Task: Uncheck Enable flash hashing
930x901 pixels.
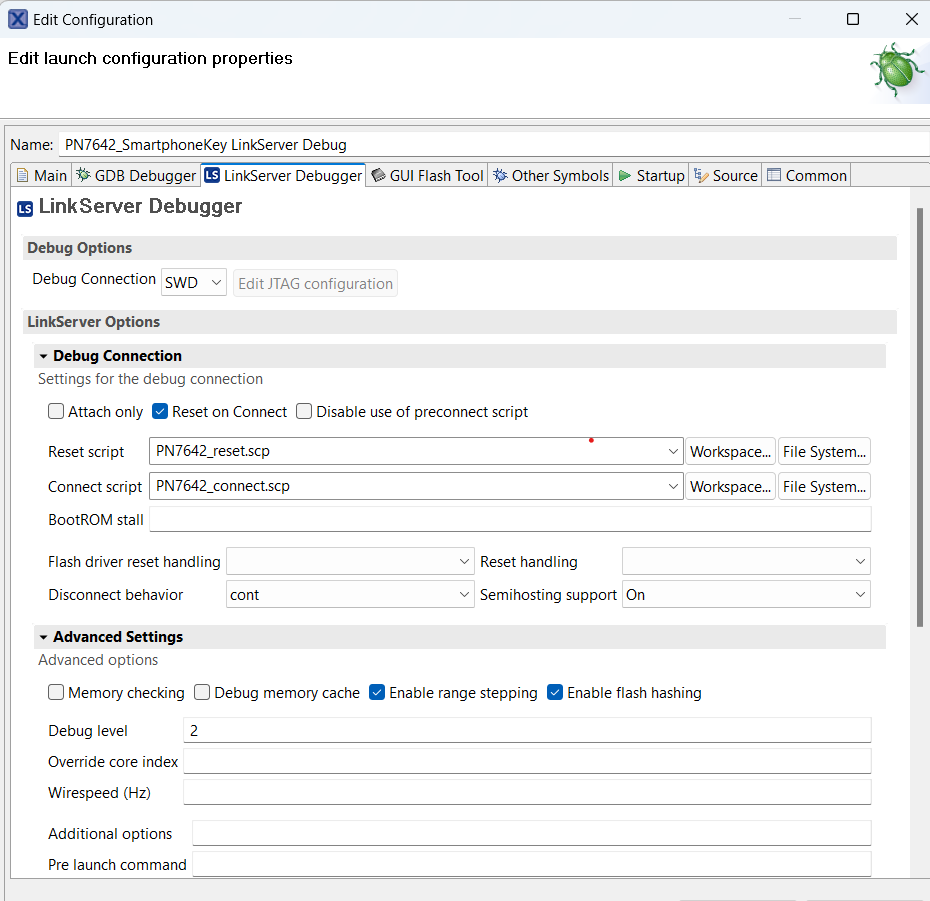Action: [x=555, y=692]
